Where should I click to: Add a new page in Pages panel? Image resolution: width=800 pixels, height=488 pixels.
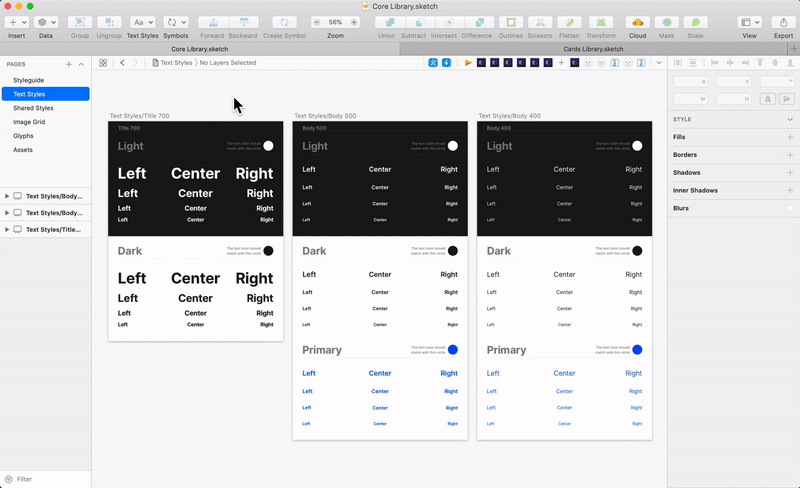[69, 64]
